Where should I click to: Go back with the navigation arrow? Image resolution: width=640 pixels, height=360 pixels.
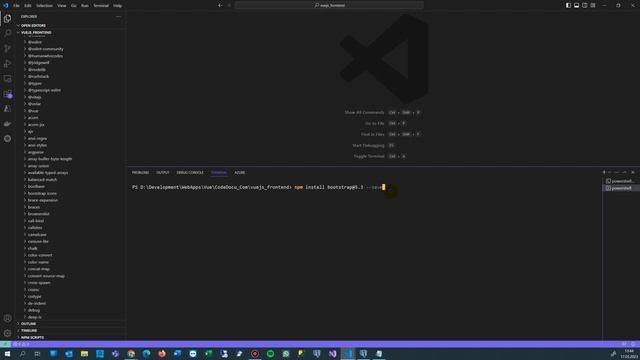[220, 5]
